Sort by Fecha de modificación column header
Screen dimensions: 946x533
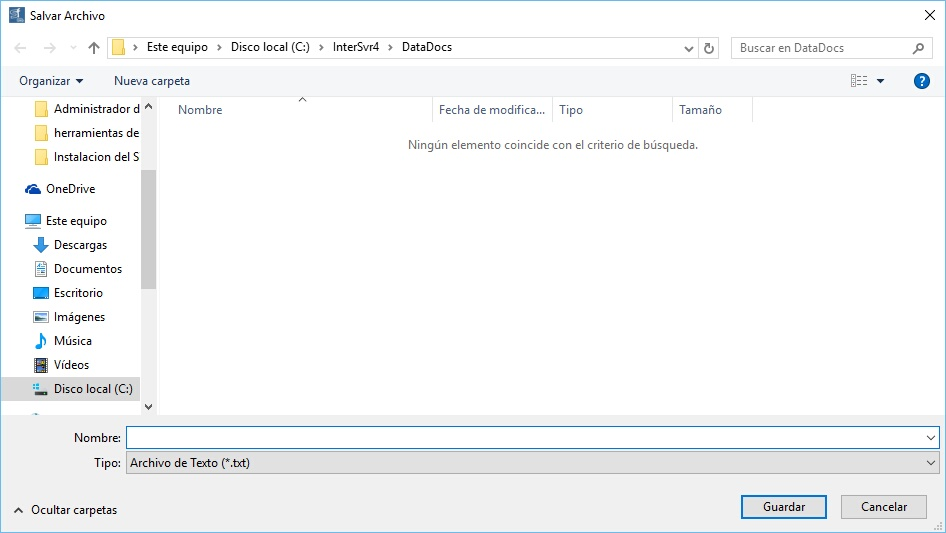(x=491, y=110)
